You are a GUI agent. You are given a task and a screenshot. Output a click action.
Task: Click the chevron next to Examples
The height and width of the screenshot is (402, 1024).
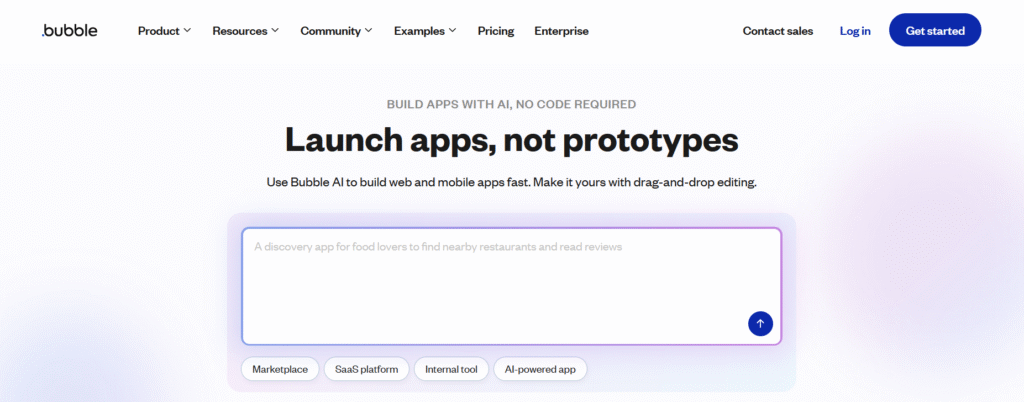pos(452,31)
